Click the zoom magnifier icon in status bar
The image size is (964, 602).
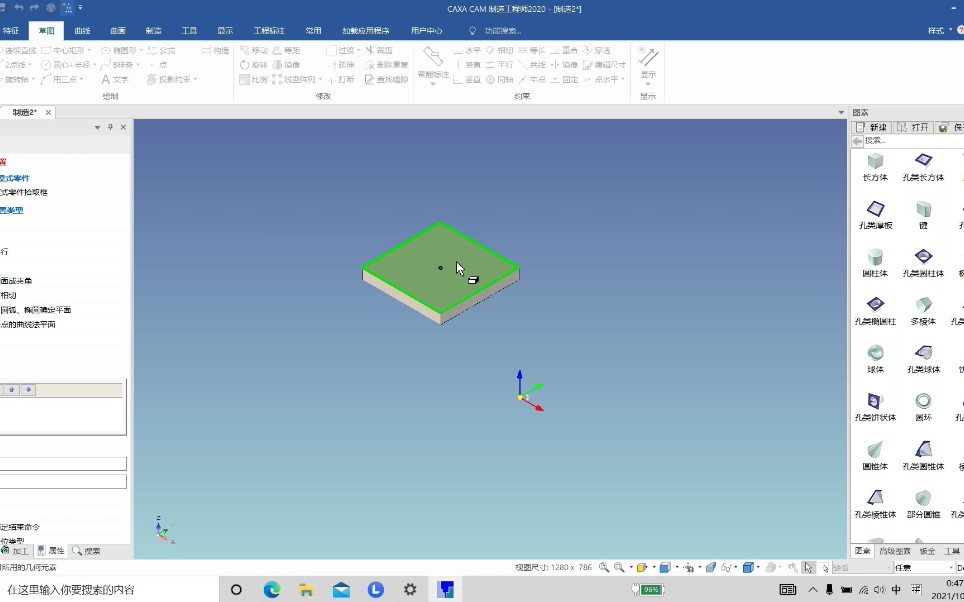point(604,568)
